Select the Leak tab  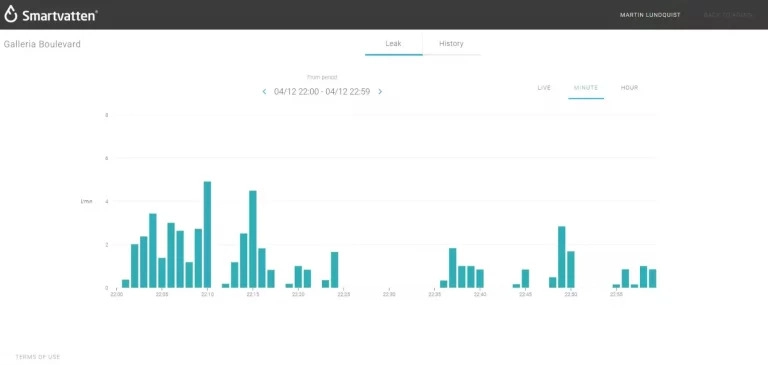tap(393, 44)
